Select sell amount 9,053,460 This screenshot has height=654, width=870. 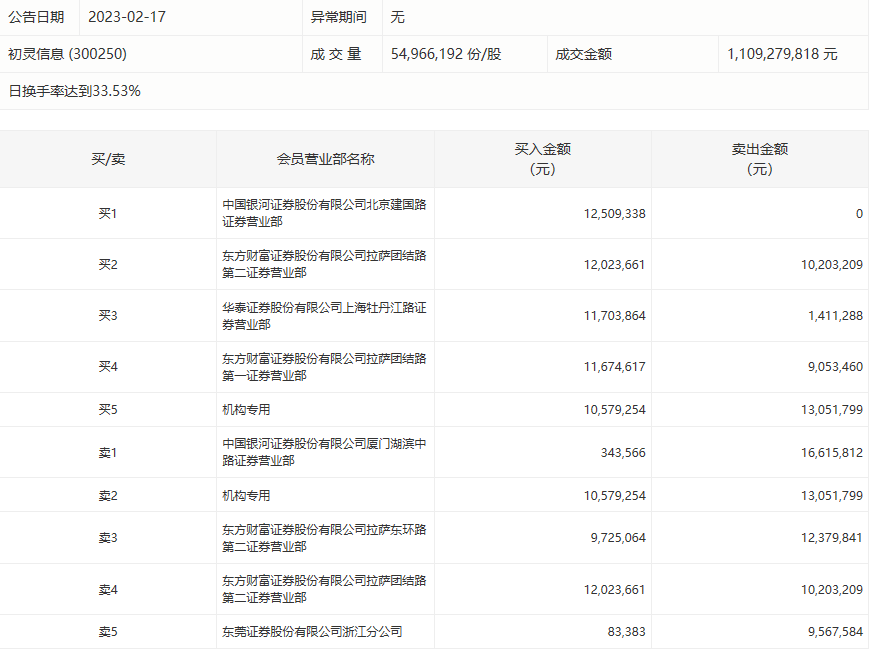835,367
